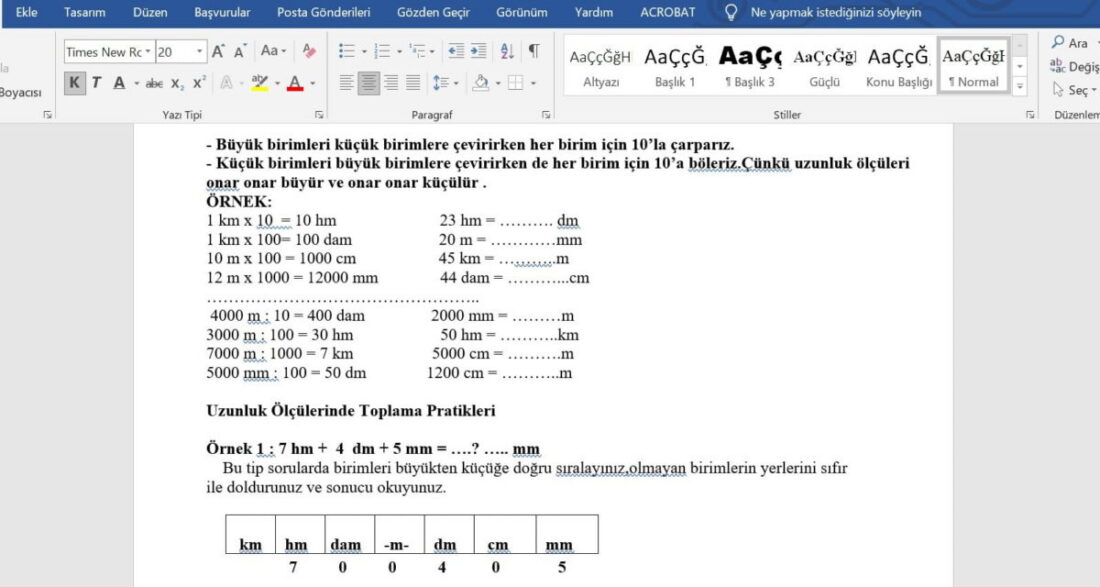Toggle underline formatting

tap(119, 83)
